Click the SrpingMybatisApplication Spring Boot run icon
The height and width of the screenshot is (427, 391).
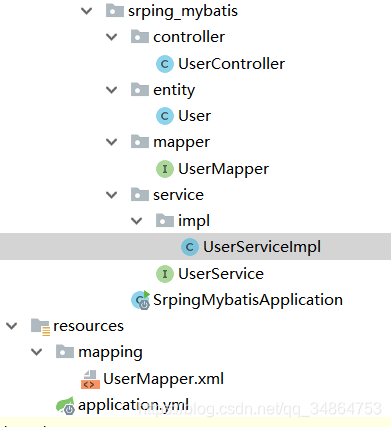(141, 300)
